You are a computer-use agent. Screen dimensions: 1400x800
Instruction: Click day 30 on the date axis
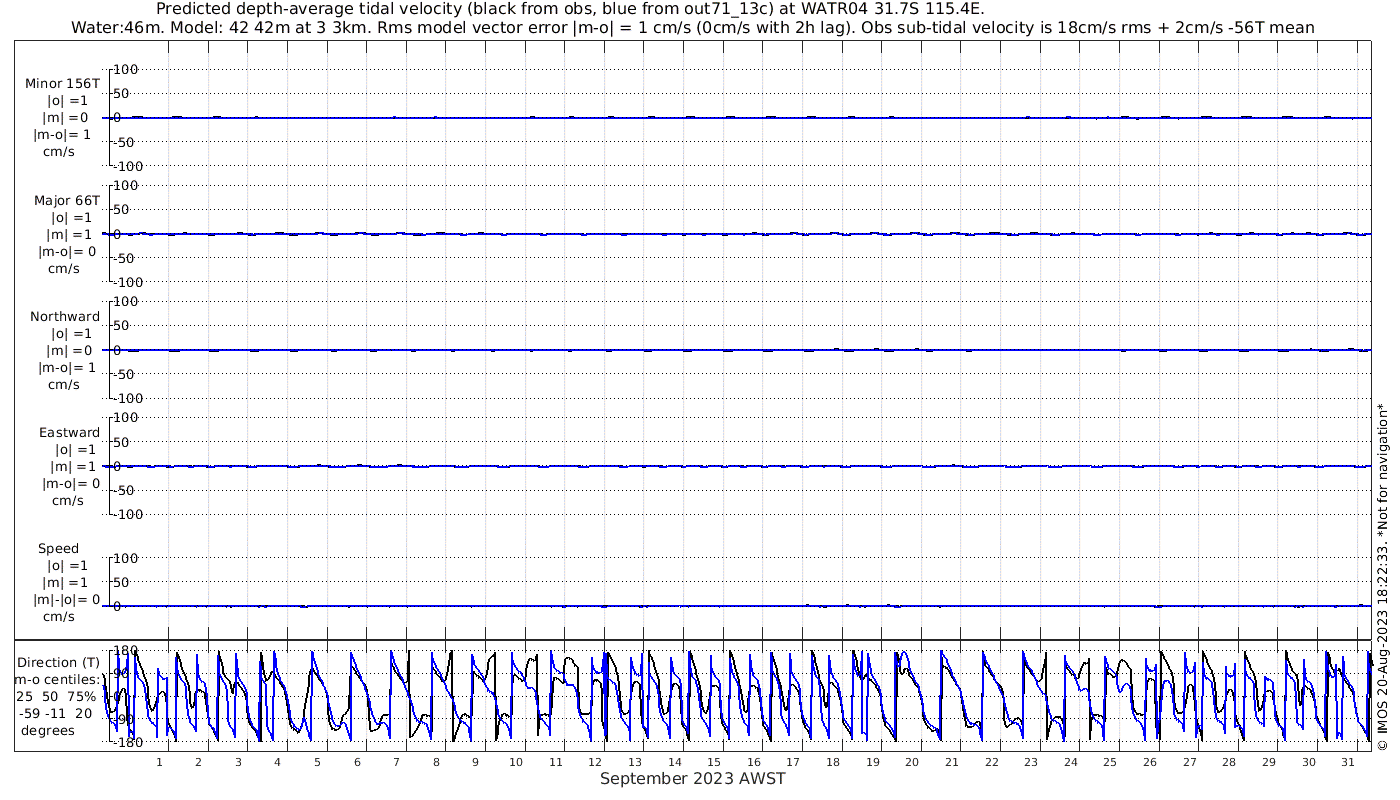(x=1308, y=762)
